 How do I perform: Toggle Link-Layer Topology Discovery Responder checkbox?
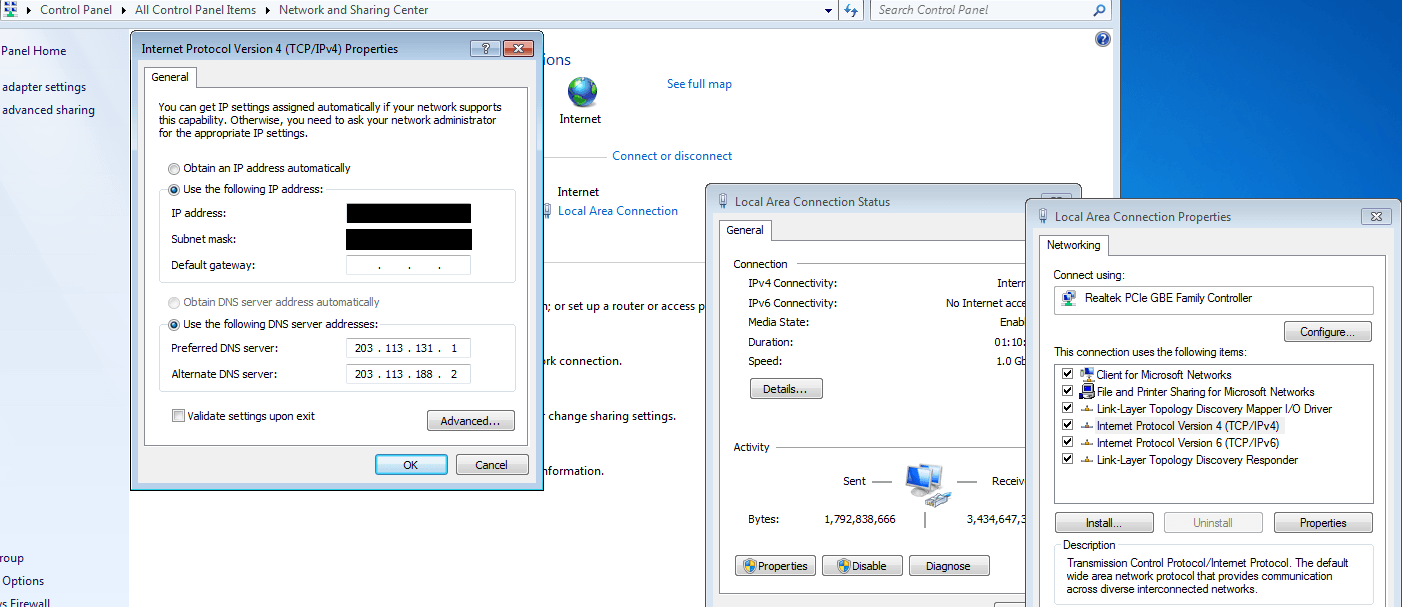[1068, 459]
